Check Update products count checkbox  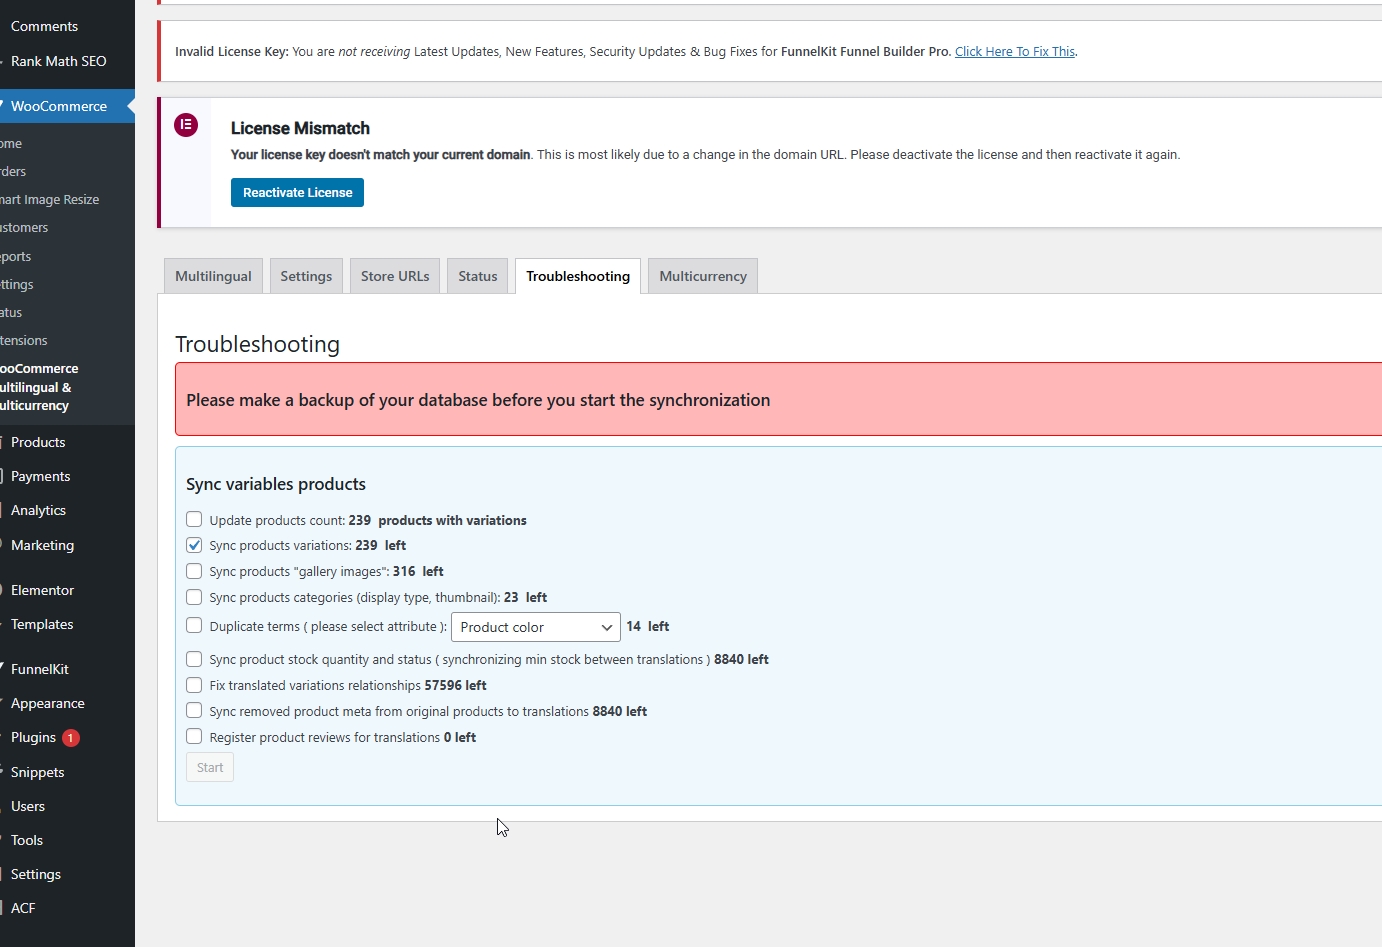[x=194, y=519]
